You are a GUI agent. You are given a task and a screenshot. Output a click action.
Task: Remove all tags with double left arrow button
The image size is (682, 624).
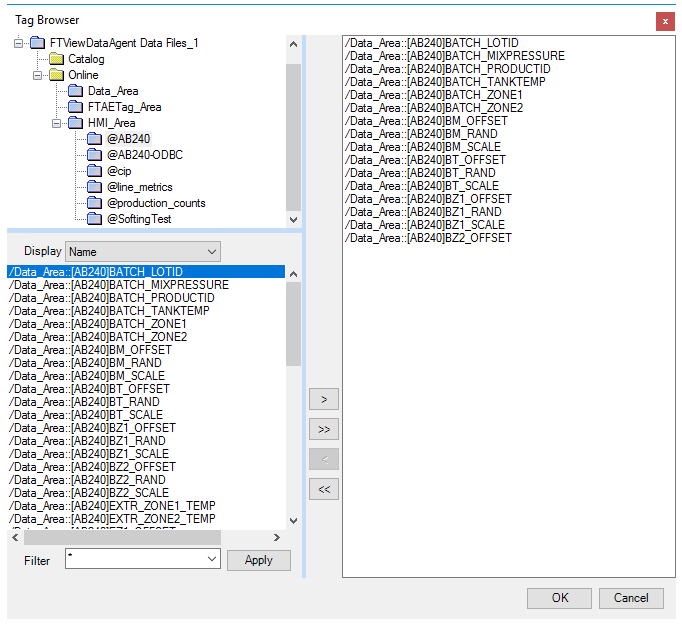tap(324, 490)
